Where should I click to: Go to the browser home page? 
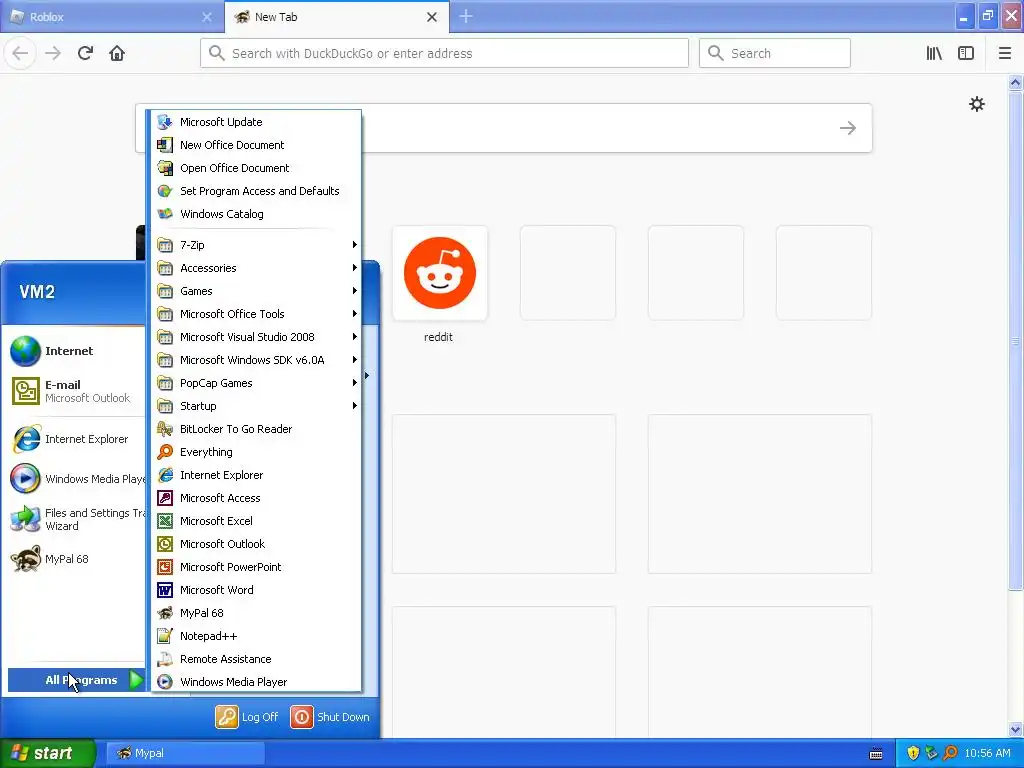pos(117,53)
